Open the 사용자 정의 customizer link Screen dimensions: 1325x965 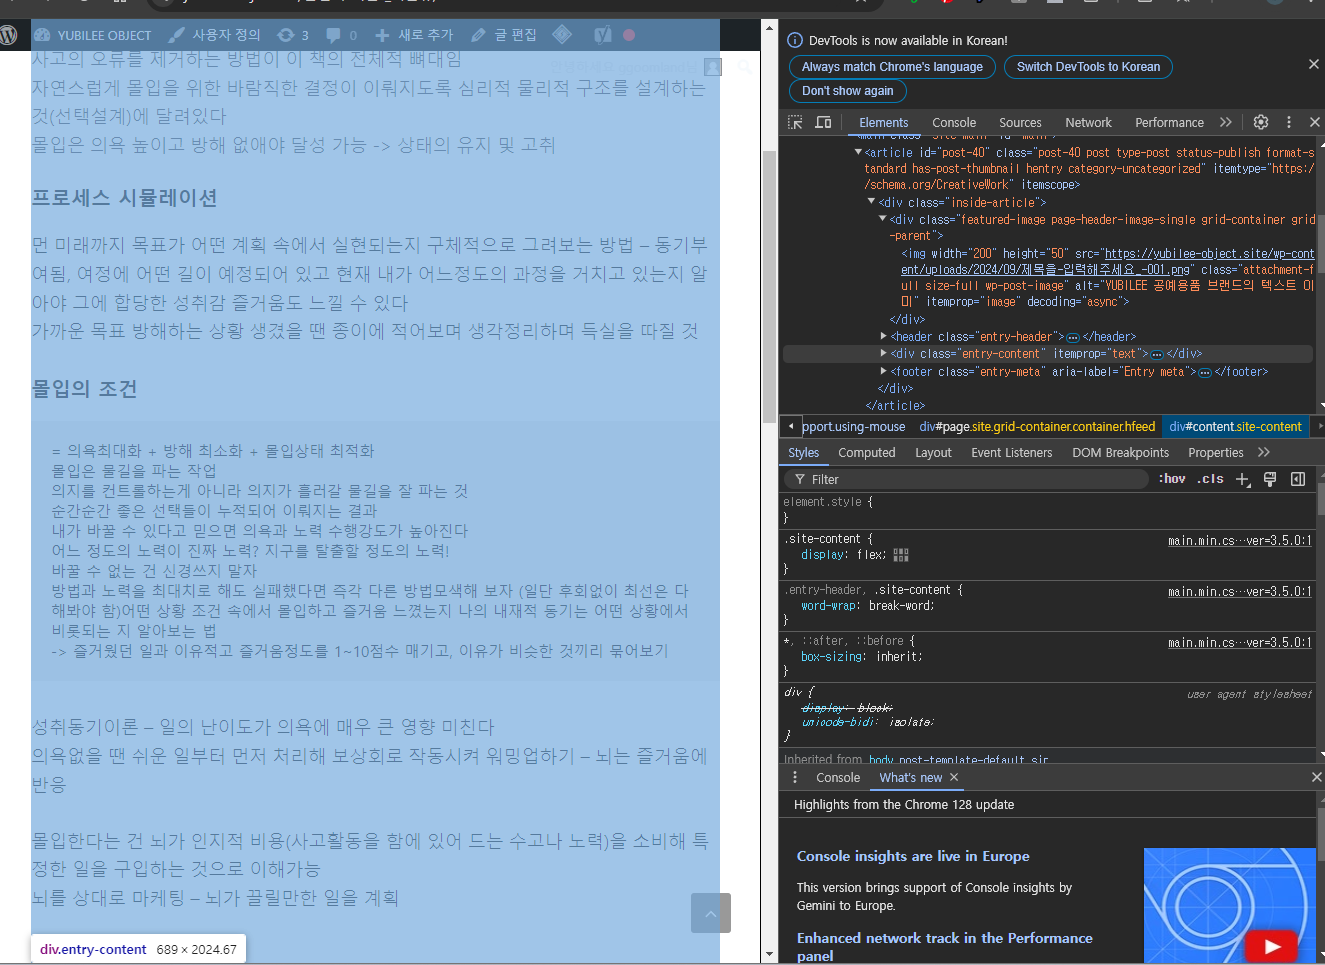(x=214, y=35)
